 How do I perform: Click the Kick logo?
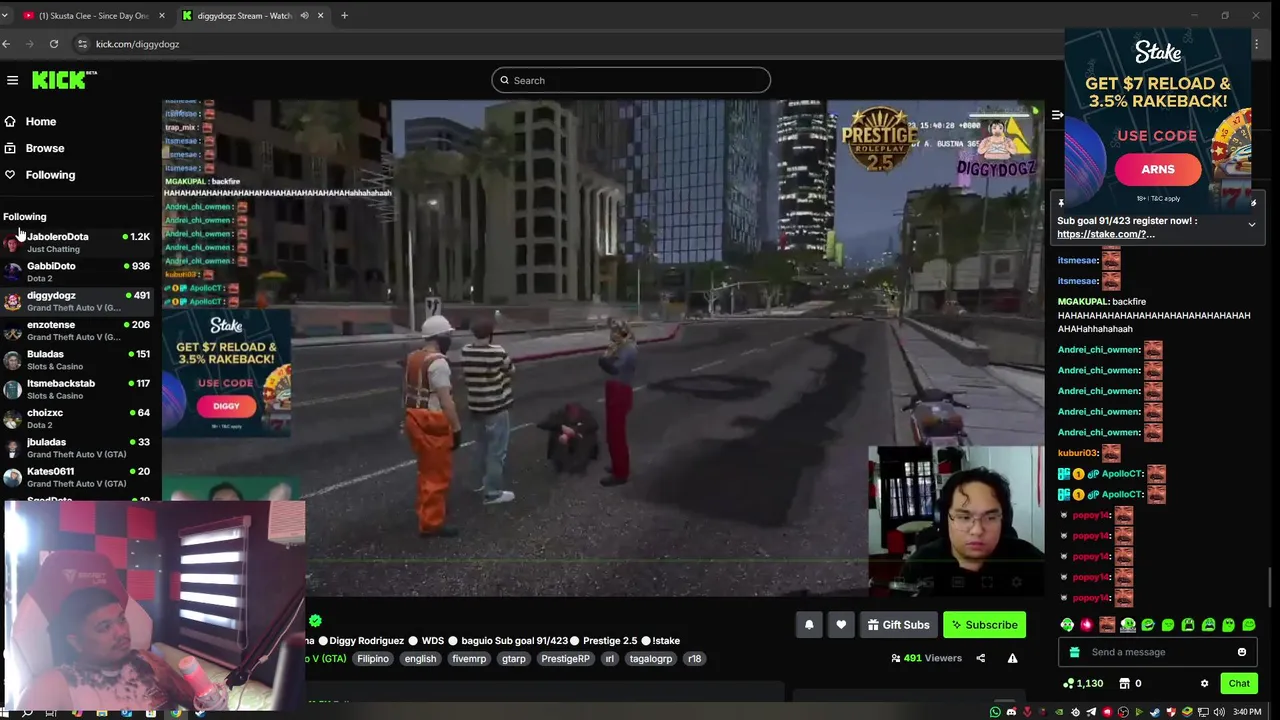pos(64,80)
